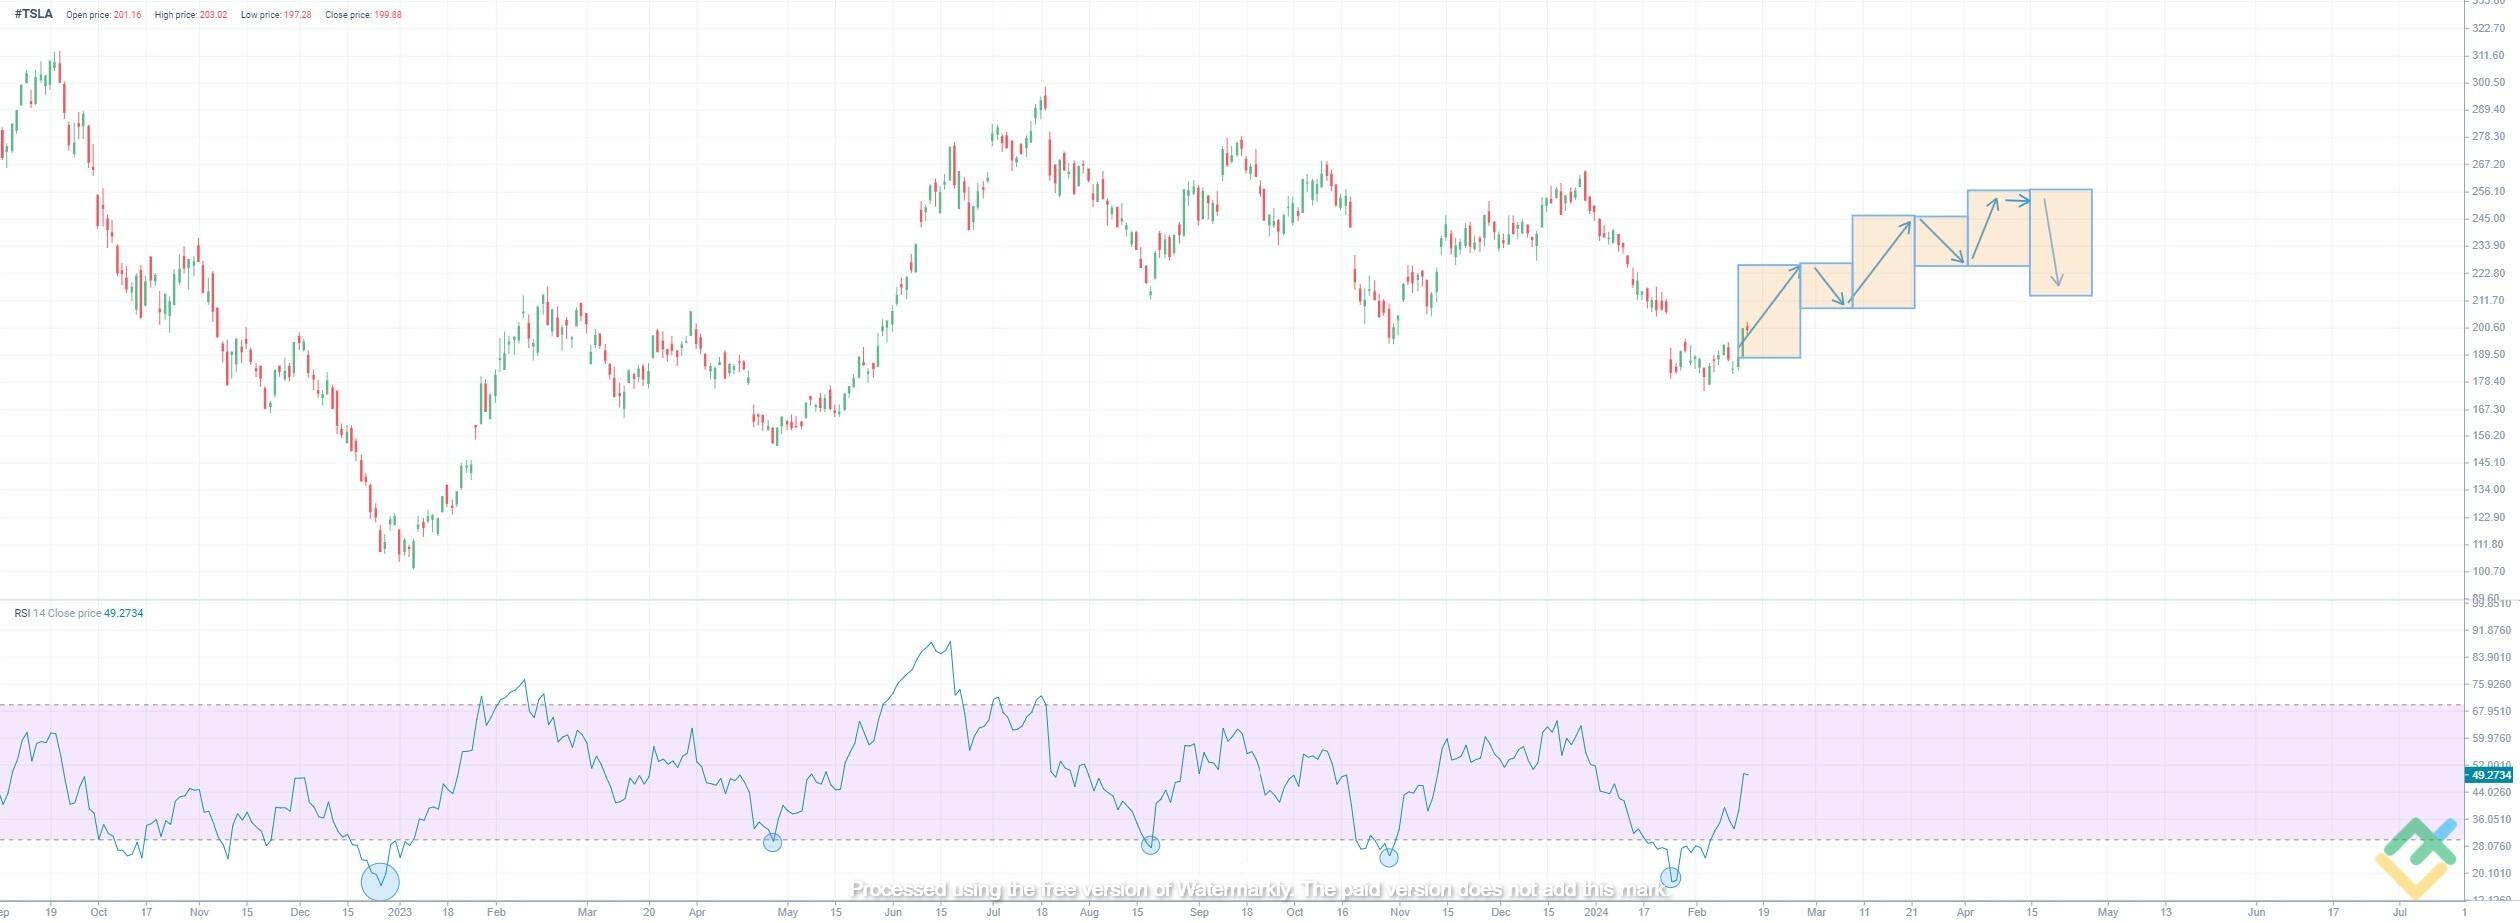Select the largest RSI oversold circle marker
This screenshot has width=2520, height=923.
[380, 881]
